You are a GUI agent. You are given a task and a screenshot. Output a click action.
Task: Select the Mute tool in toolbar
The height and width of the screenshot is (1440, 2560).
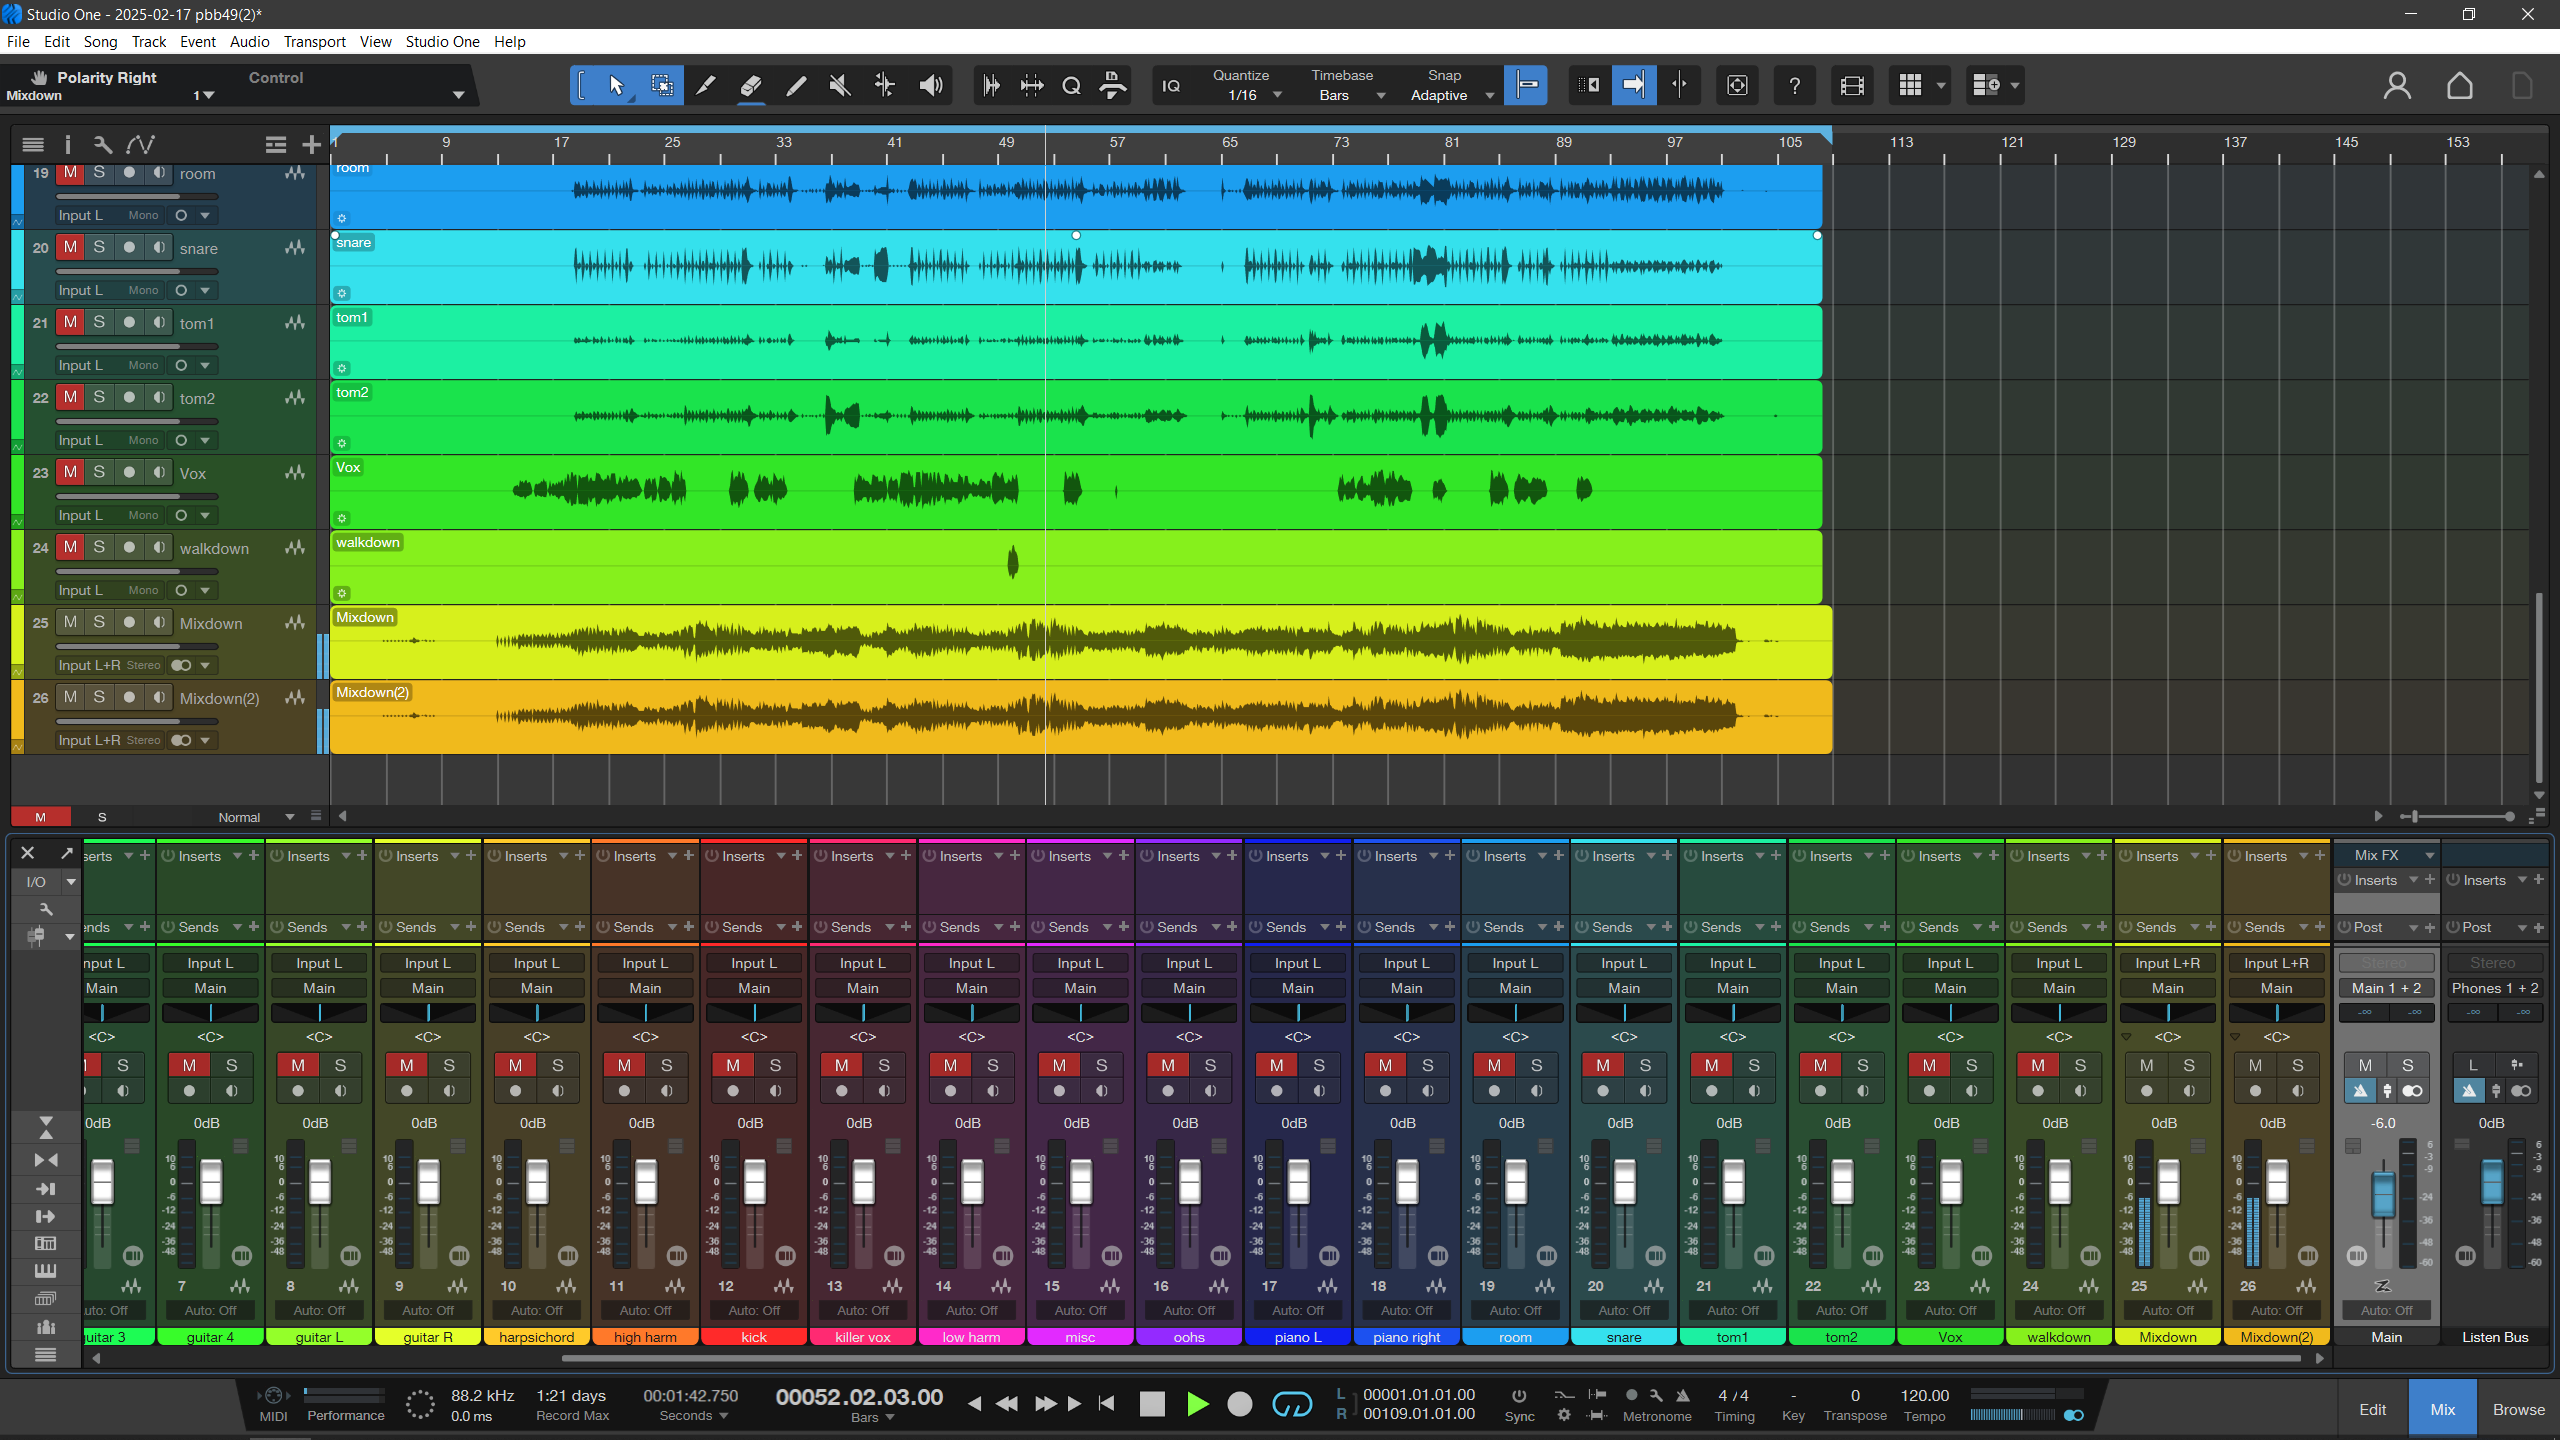[x=840, y=86]
